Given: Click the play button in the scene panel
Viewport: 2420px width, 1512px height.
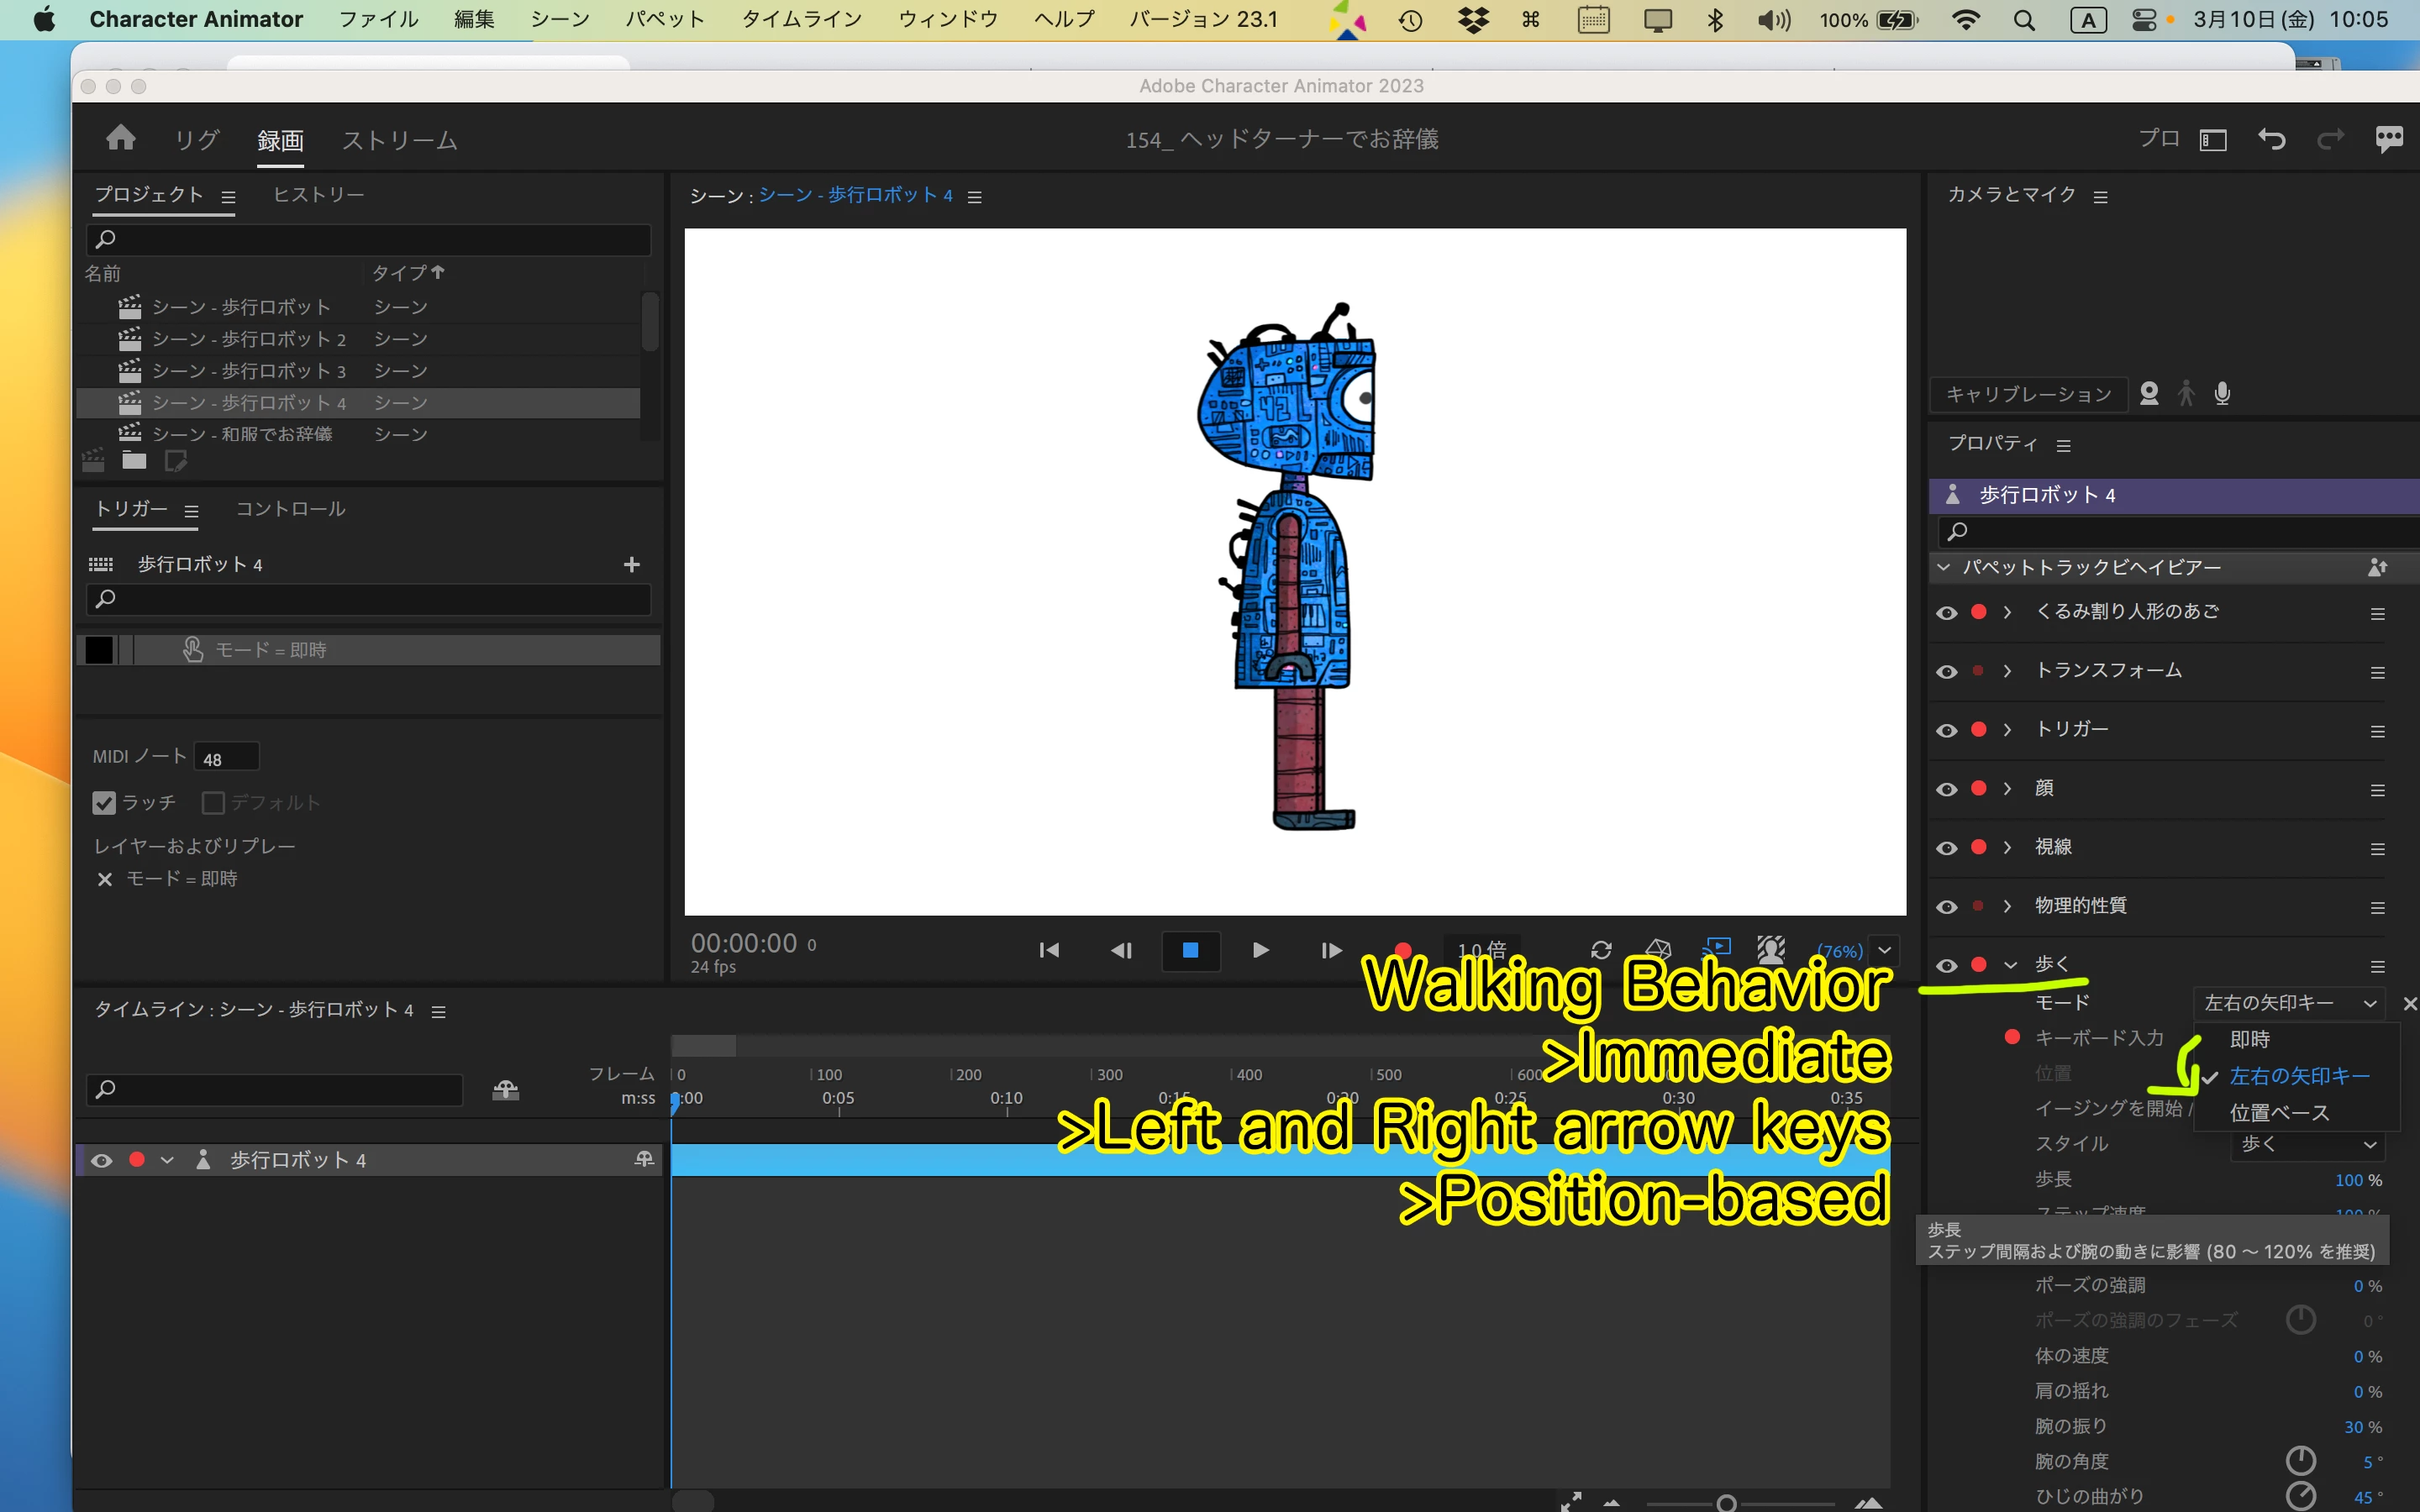Looking at the screenshot, I should pos(1260,950).
